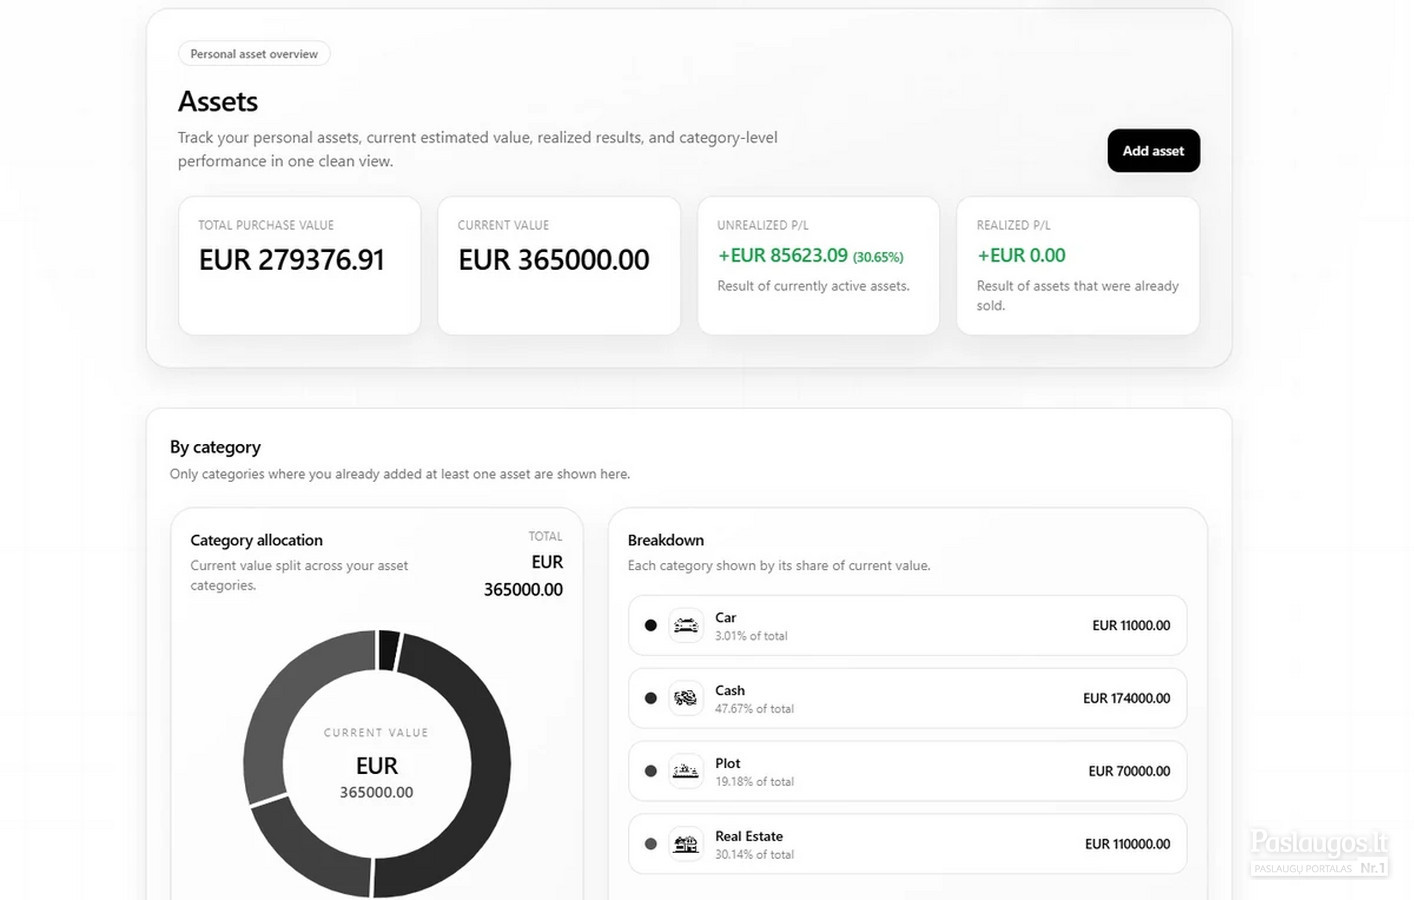The width and height of the screenshot is (1414, 900).
Task: Click the color dot beside Plot
Action: click(651, 771)
